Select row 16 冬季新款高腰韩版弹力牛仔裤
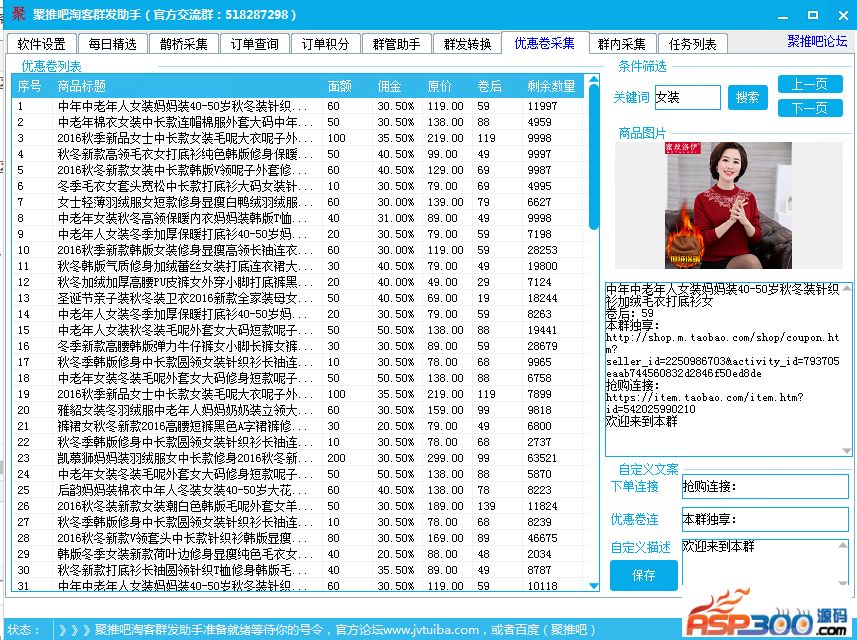Viewport: 857px width, 640px height. click(298, 346)
